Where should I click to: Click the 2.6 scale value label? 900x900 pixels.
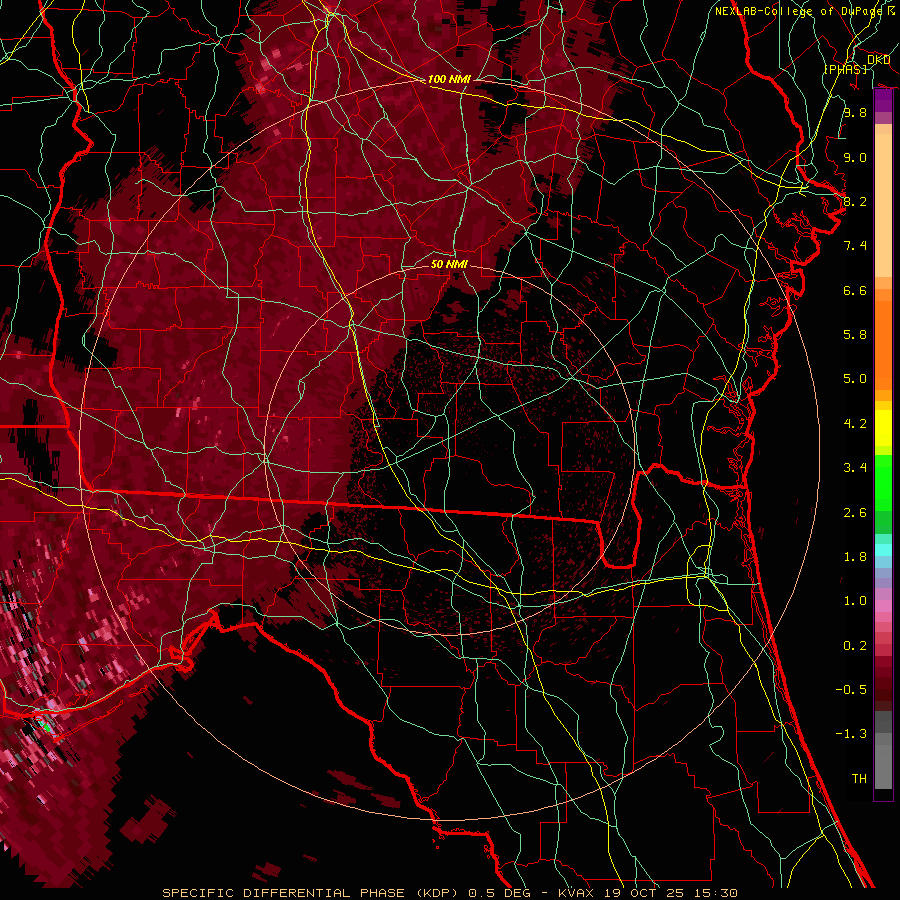(854, 512)
